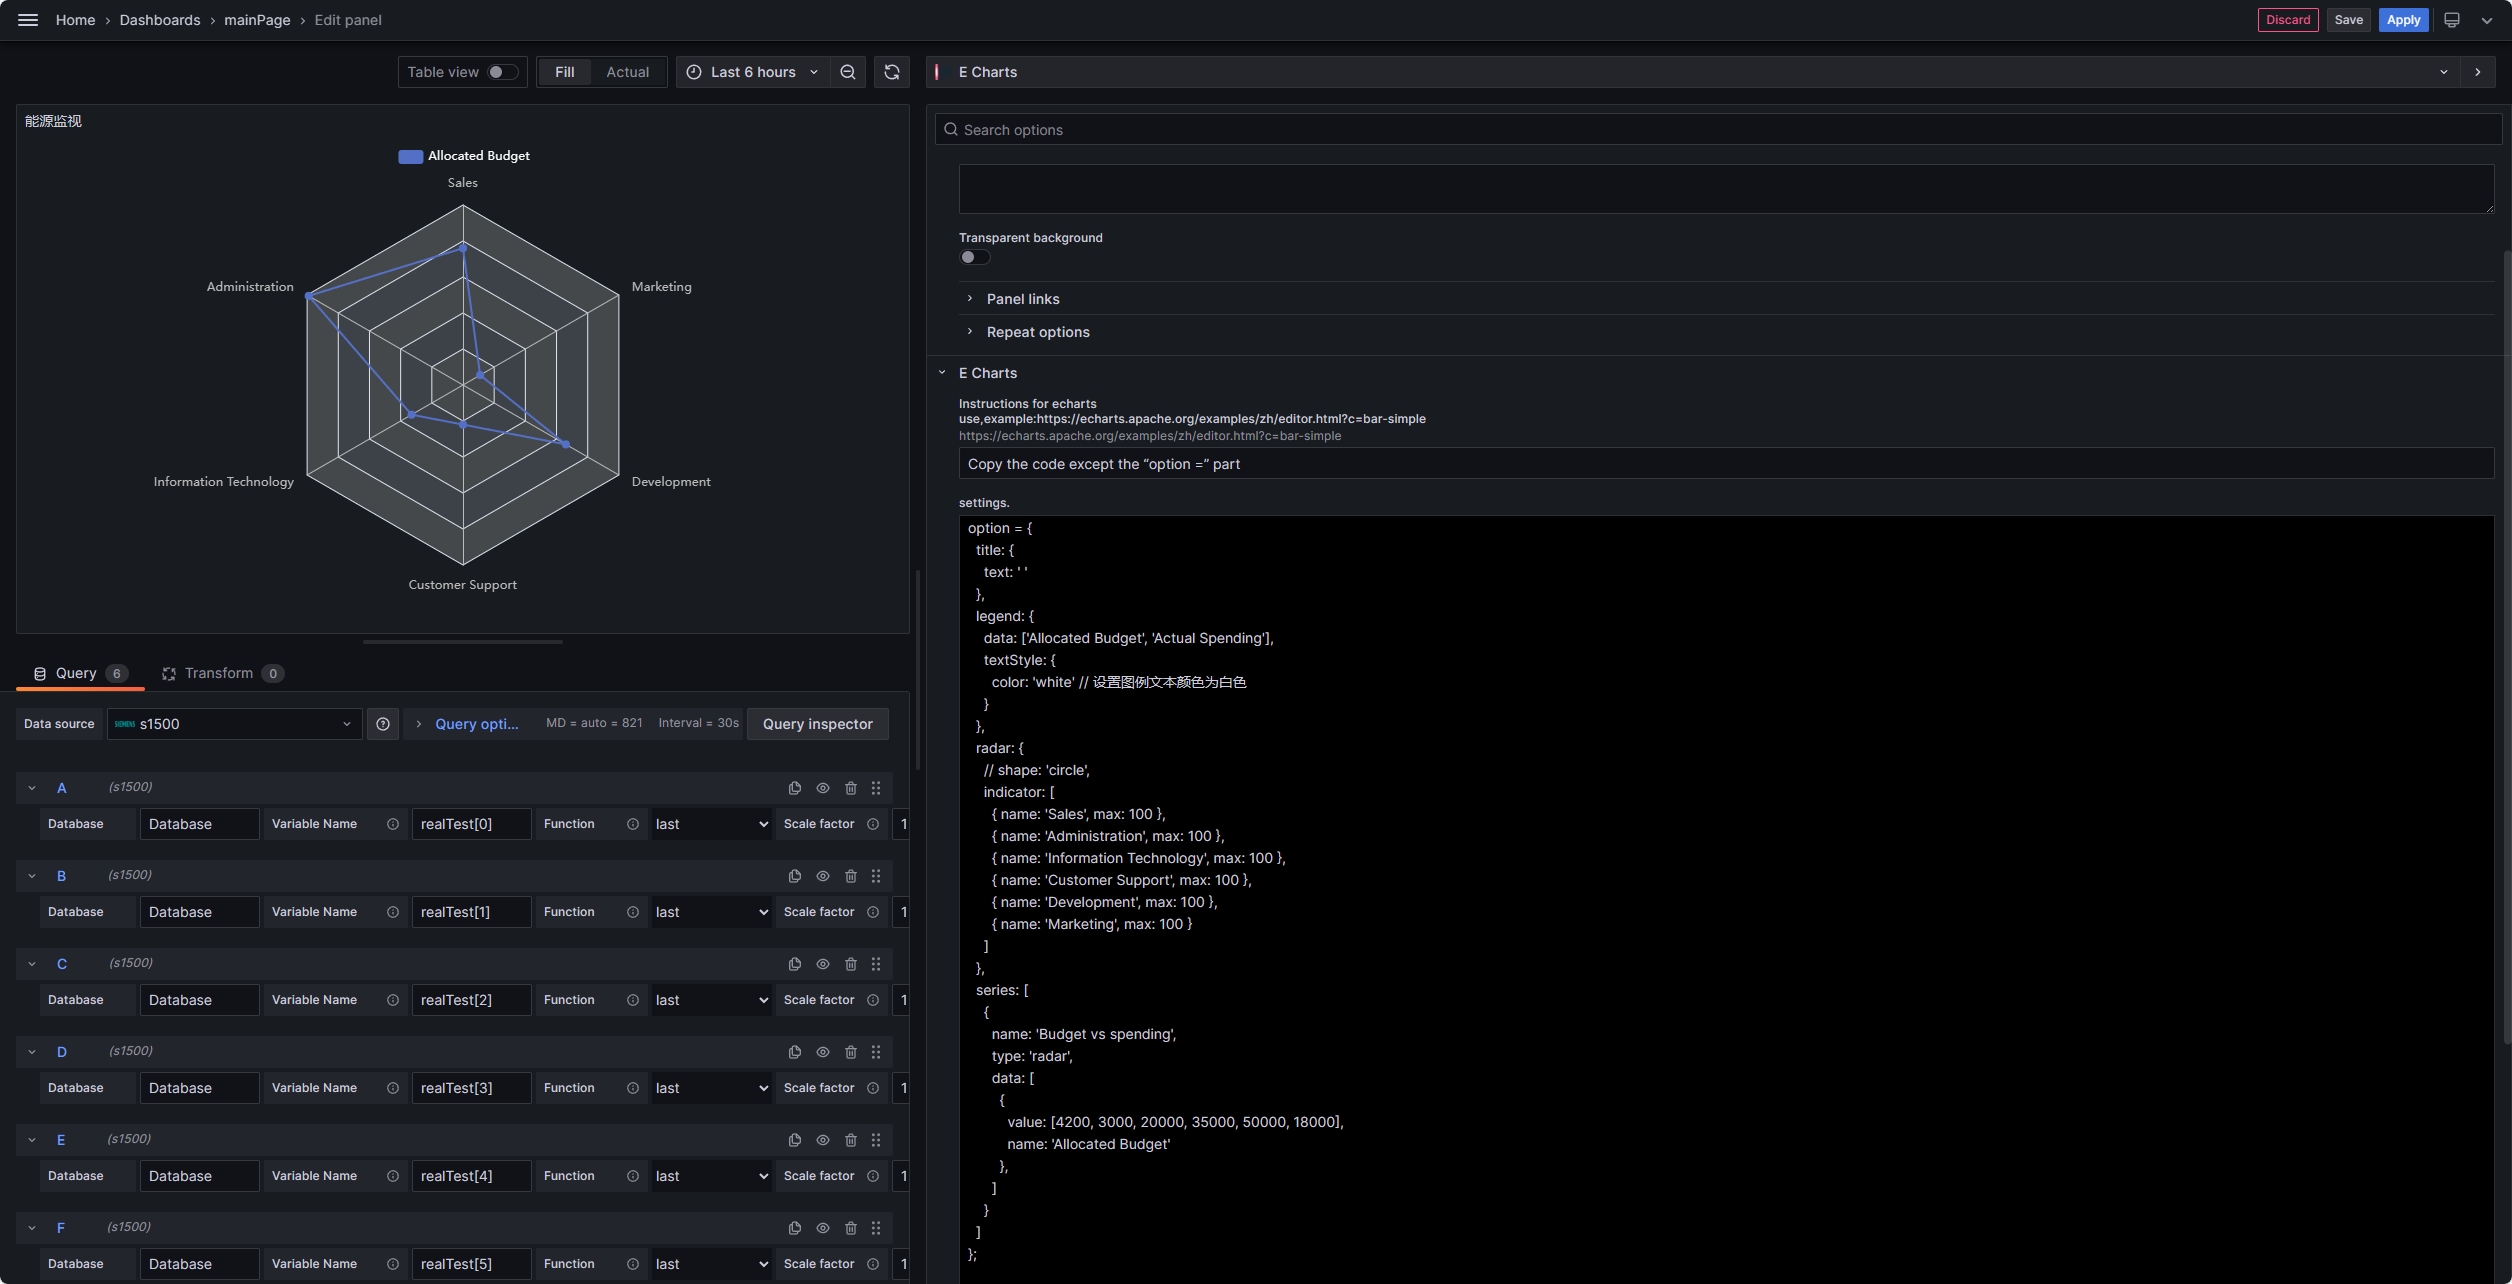The height and width of the screenshot is (1284, 2512).
Task: Select the Actual view option
Action: click(x=627, y=72)
